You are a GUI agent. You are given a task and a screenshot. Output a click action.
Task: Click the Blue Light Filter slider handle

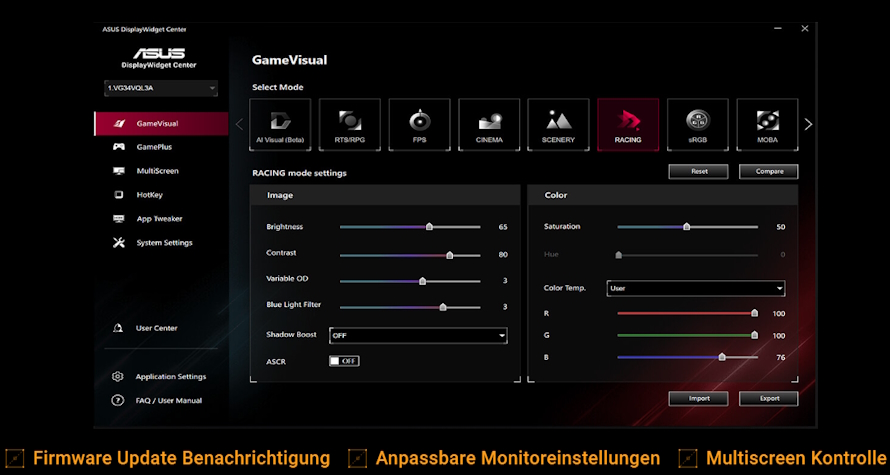click(x=443, y=307)
